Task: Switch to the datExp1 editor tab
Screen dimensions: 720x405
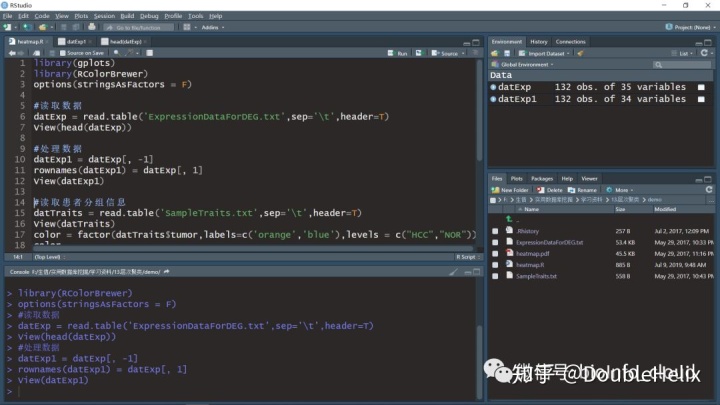Action: pyautogui.click(x=76, y=42)
